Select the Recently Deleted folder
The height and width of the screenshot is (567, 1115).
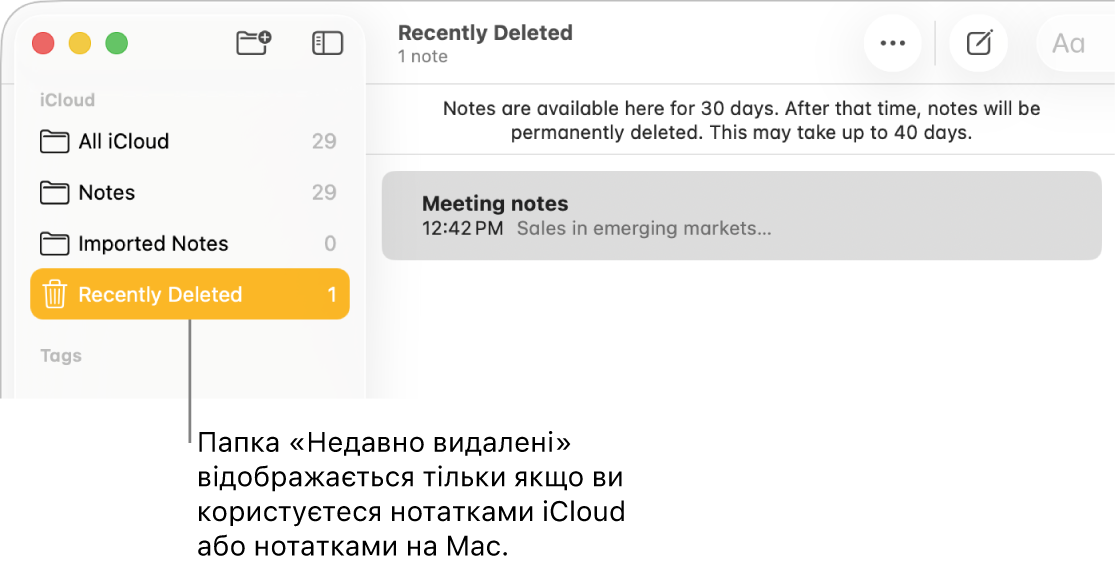[x=160, y=294]
